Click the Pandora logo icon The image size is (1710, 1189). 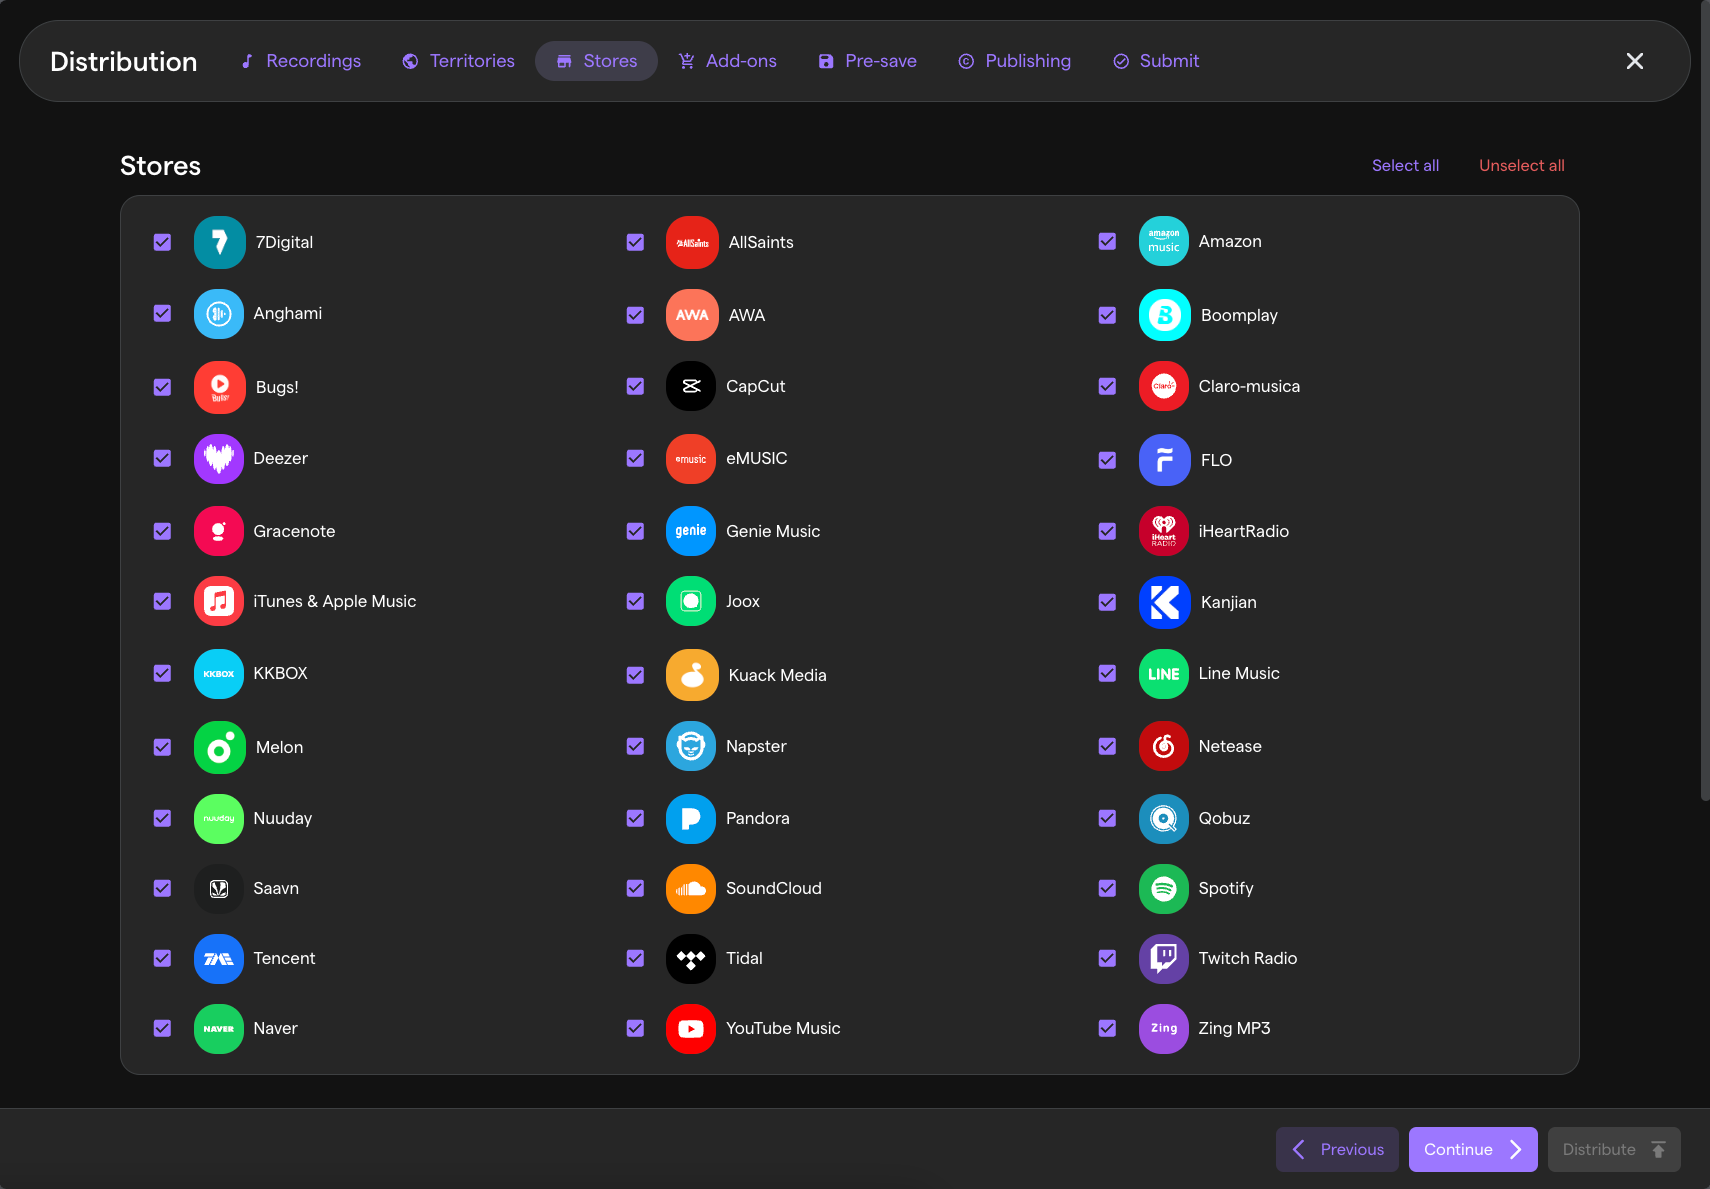(x=691, y=818)
